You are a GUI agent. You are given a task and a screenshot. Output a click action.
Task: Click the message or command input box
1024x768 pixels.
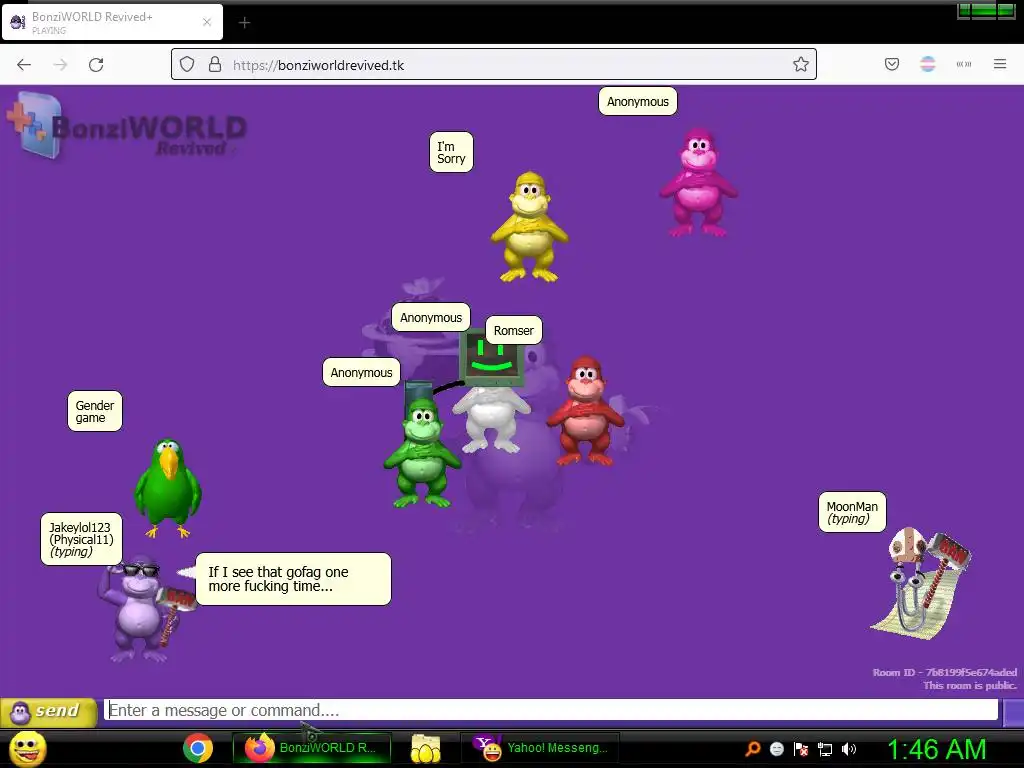(x=551, y=710)
